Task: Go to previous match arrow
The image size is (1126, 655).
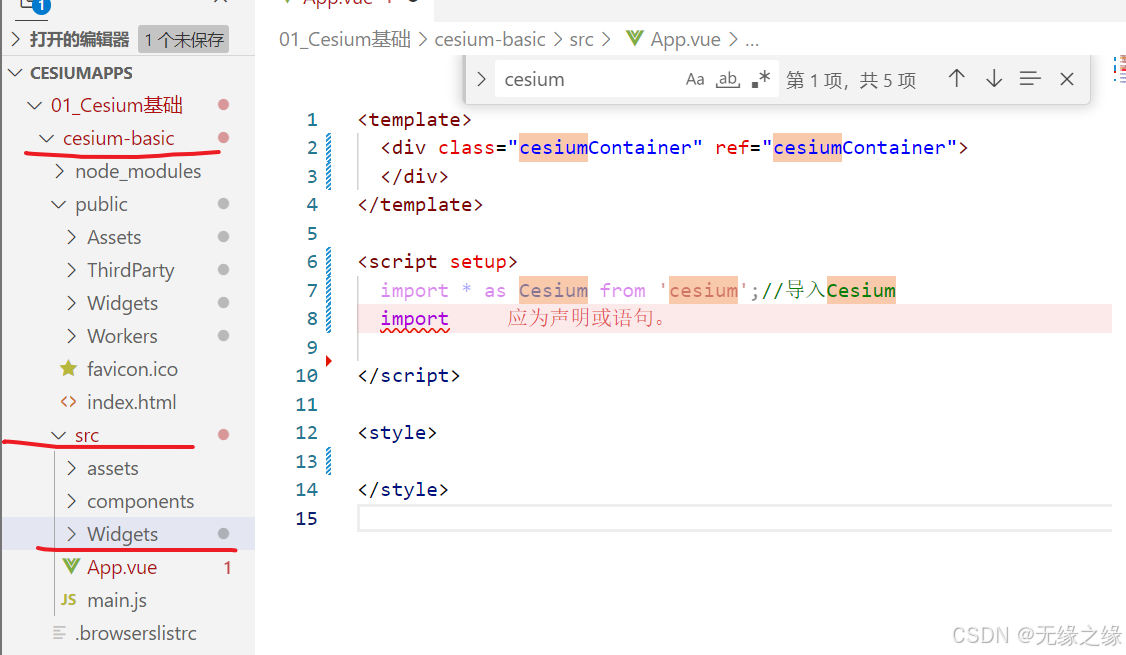Action: tap(956, 78)
